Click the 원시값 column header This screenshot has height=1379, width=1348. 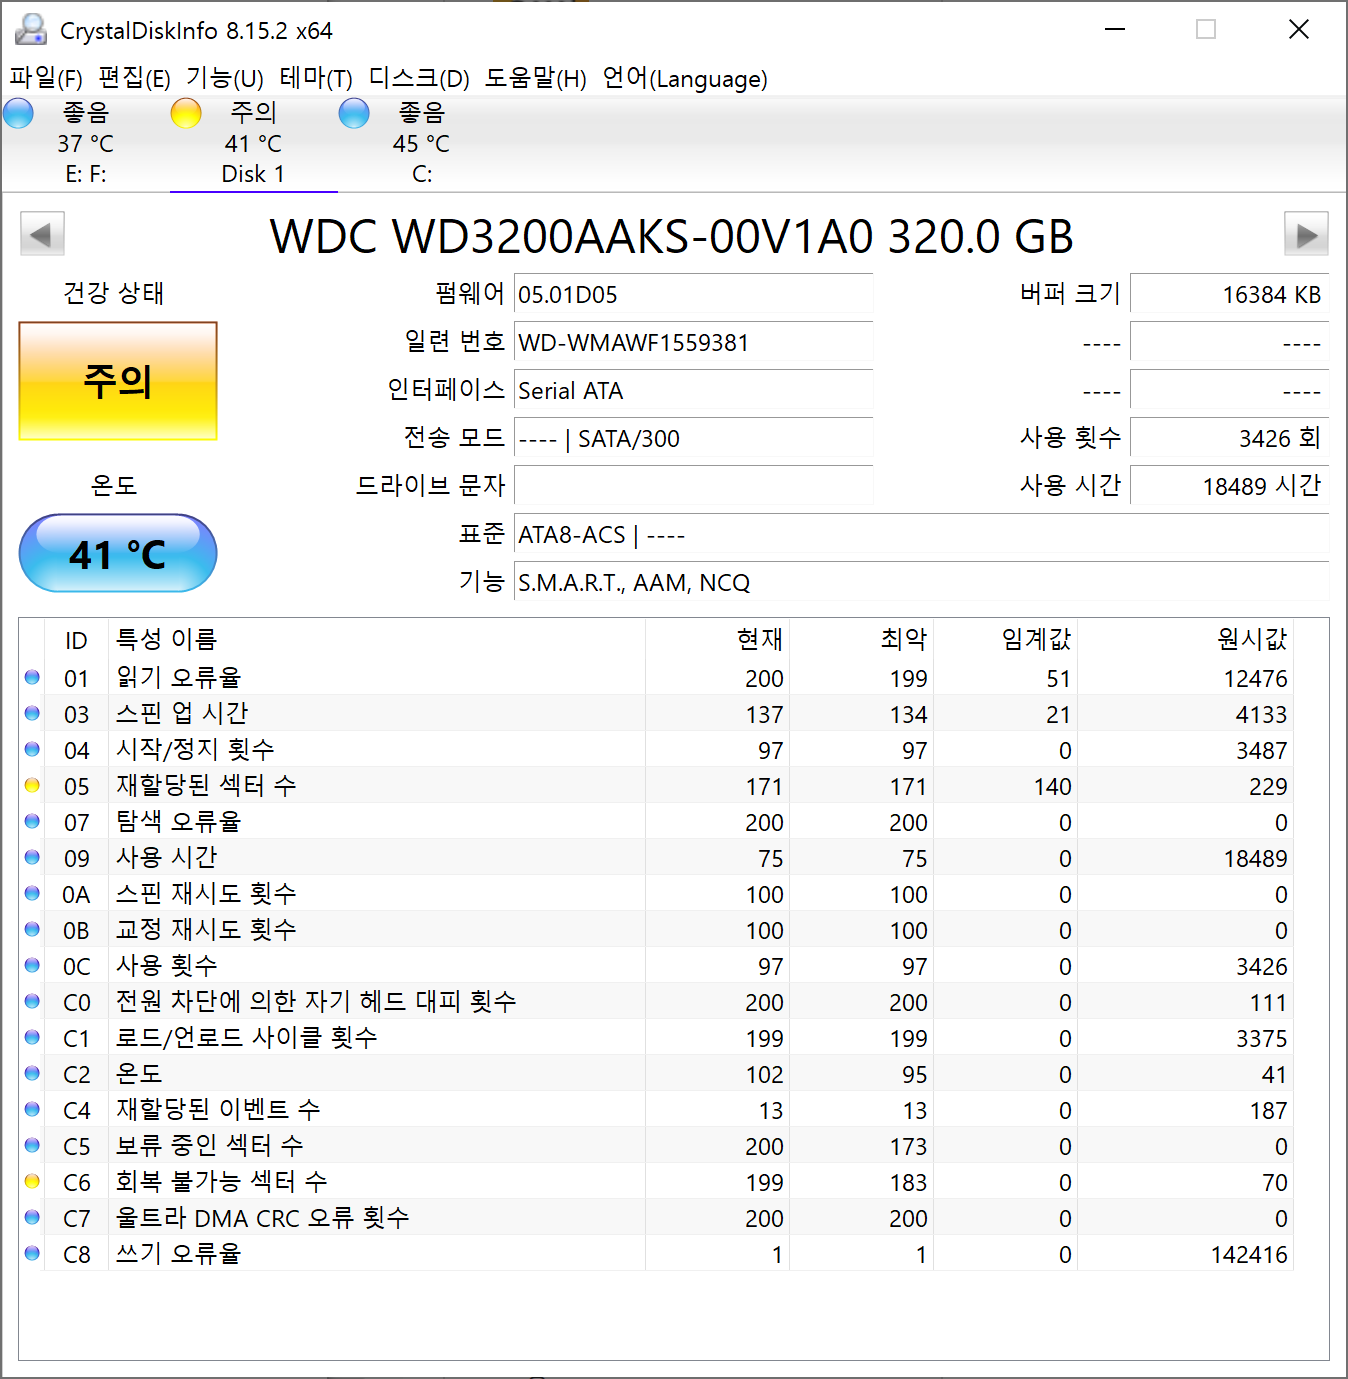[x=1185, y=639]
